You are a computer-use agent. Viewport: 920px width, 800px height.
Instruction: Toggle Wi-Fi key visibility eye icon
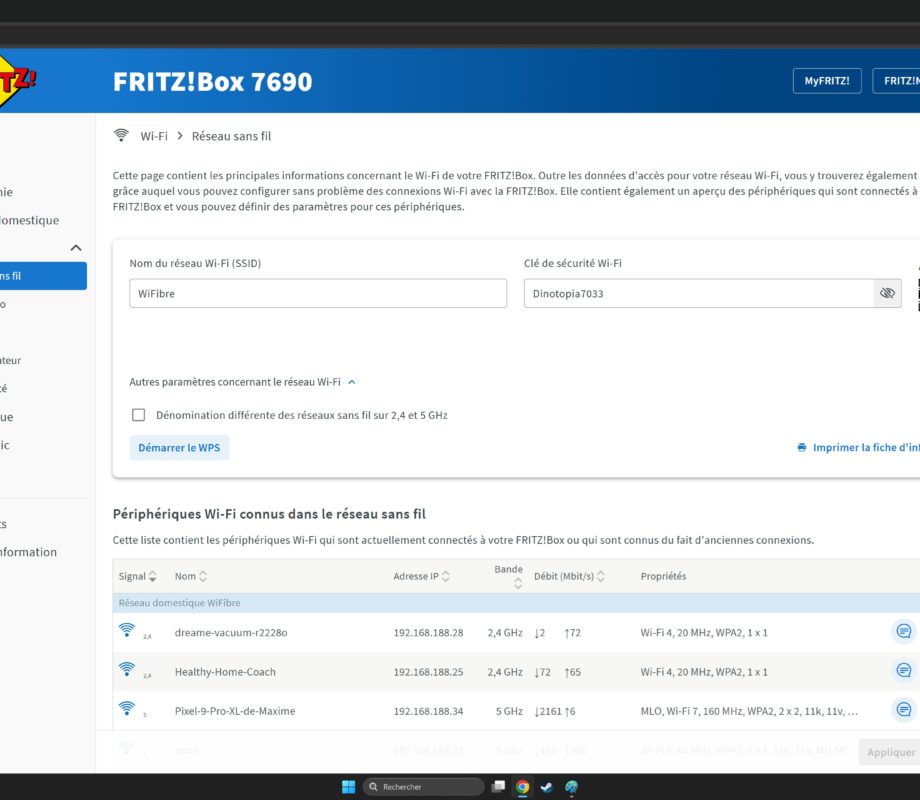coord(887,293)
